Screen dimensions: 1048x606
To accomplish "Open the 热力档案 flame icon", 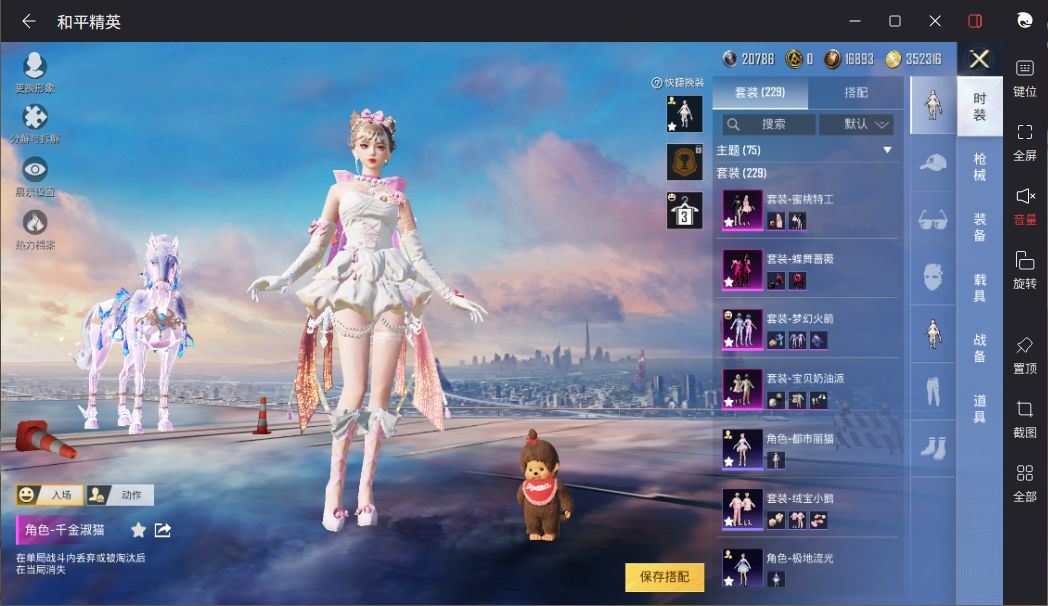I will [34, 223].
